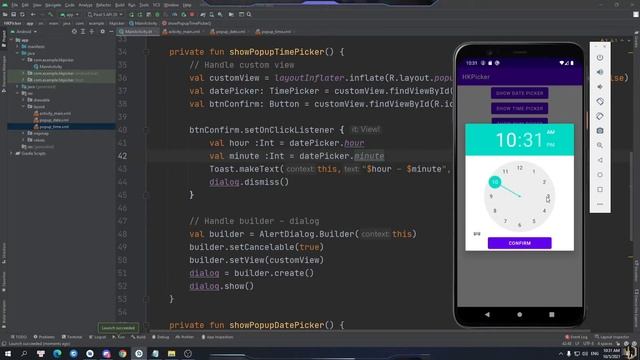Screen dimensions: 640x360
Task: Click the emulator power button
Action: (x=600, y=58)
